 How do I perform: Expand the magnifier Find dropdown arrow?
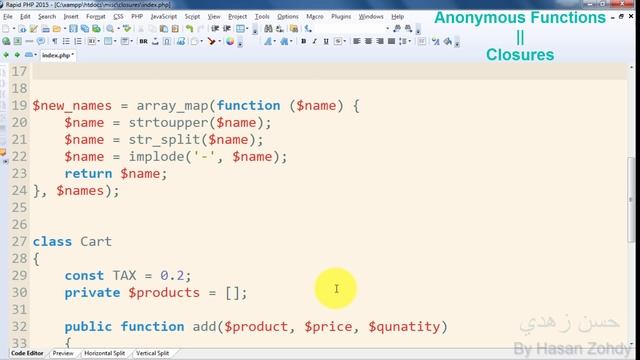tap(118, 29)
